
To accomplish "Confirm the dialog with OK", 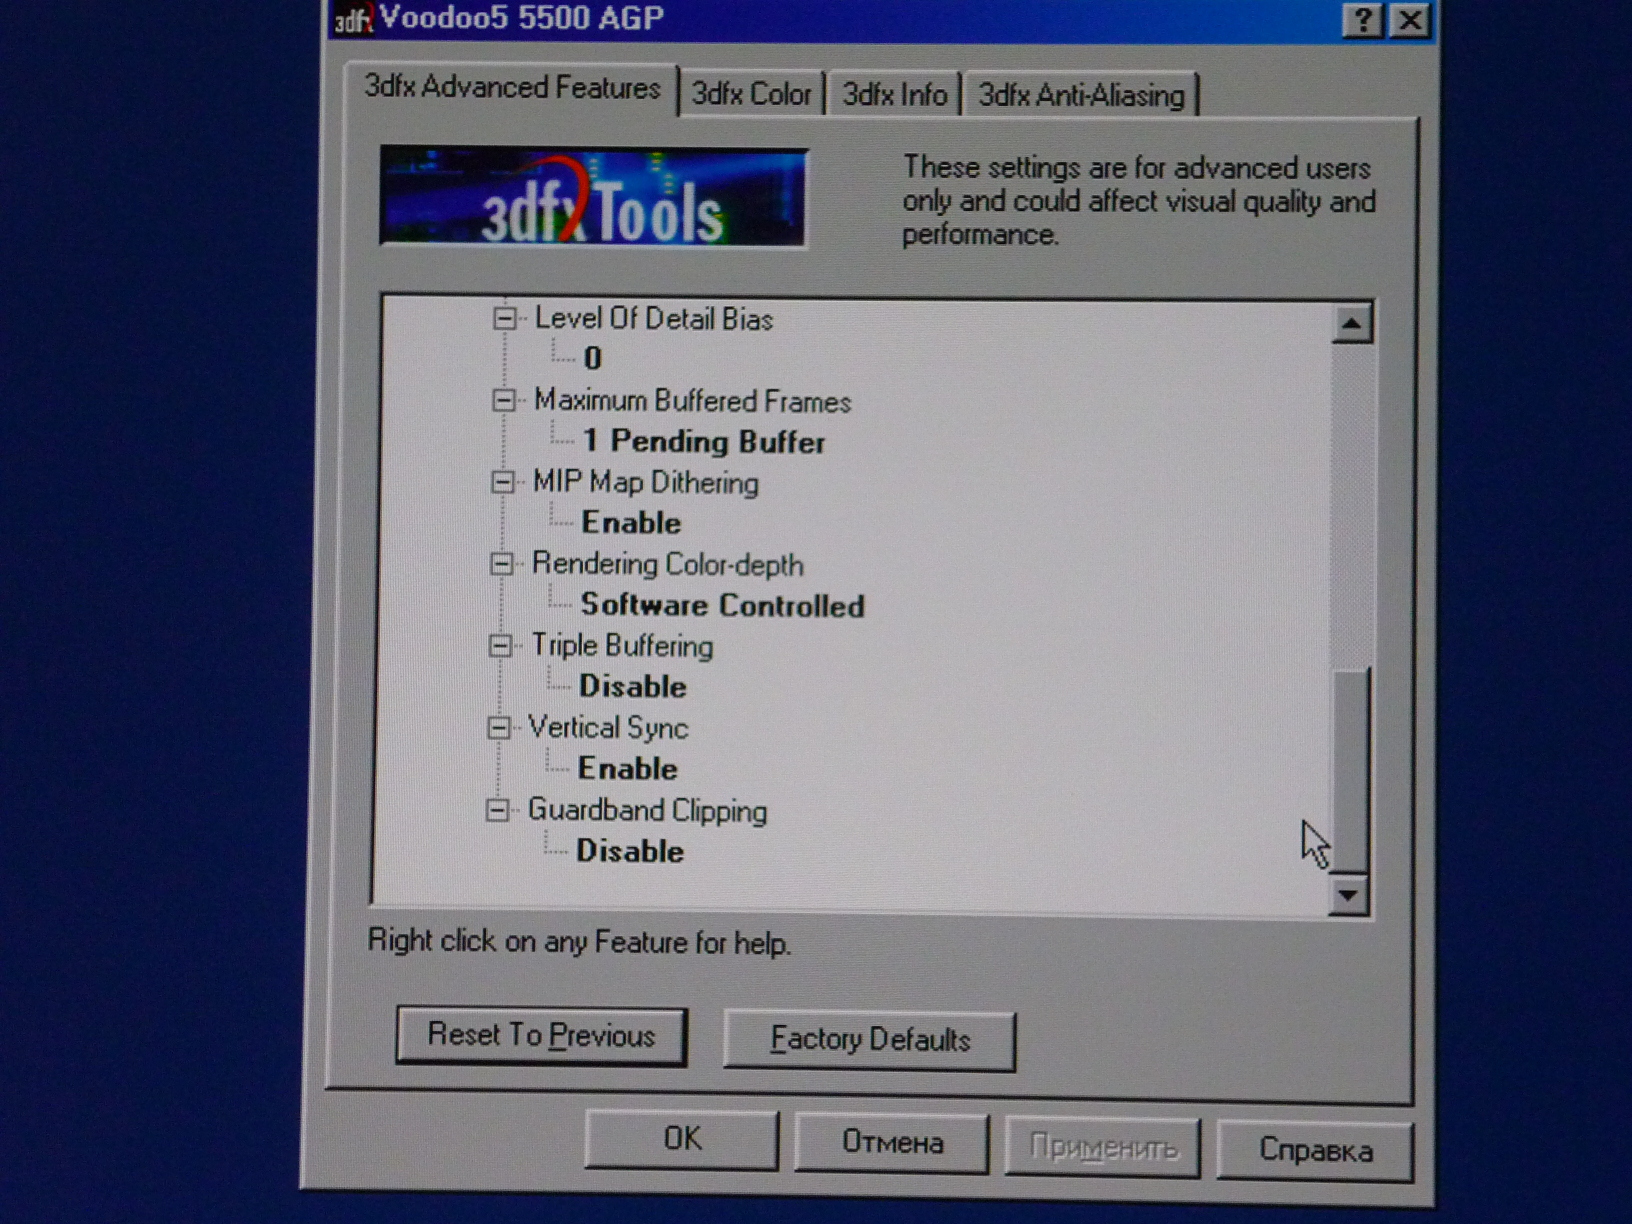I will [682, 1139].
